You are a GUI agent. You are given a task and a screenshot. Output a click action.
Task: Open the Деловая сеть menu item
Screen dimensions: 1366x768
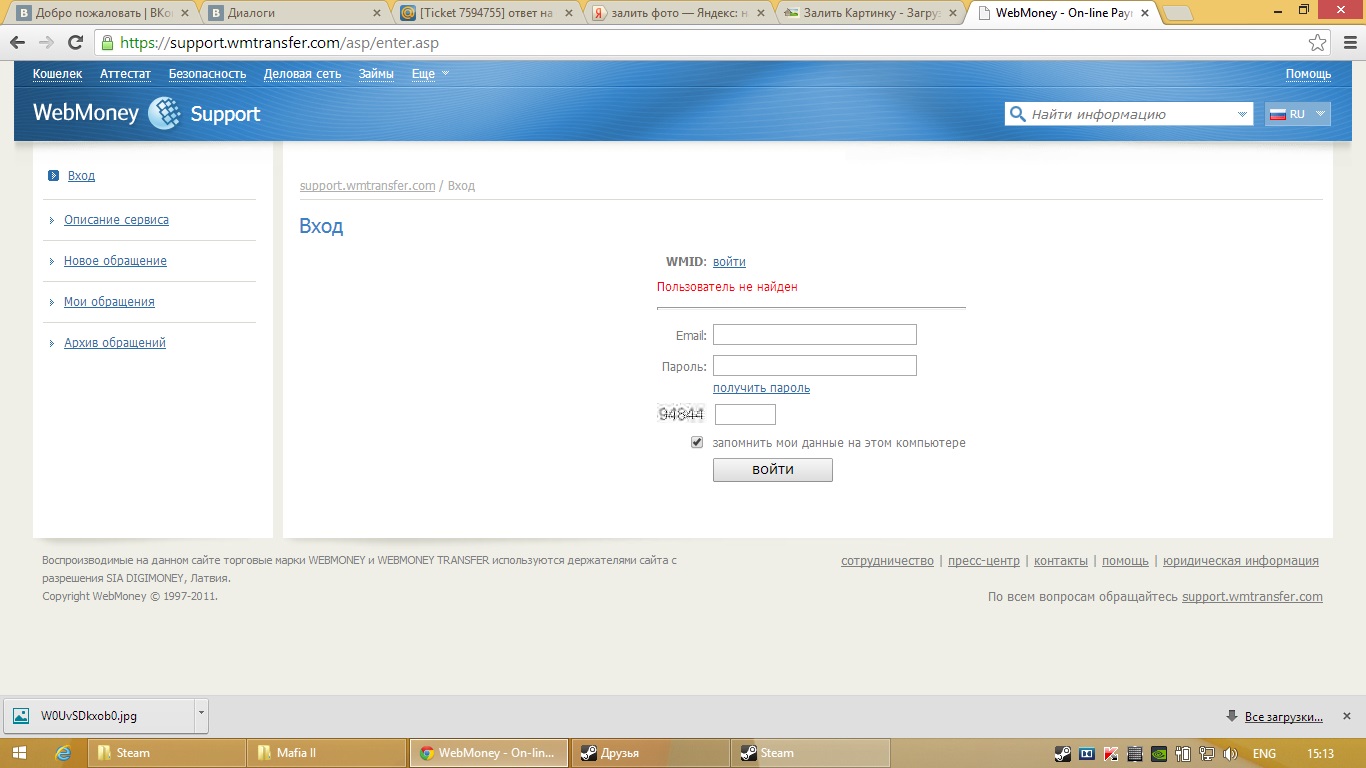(302, 74)
